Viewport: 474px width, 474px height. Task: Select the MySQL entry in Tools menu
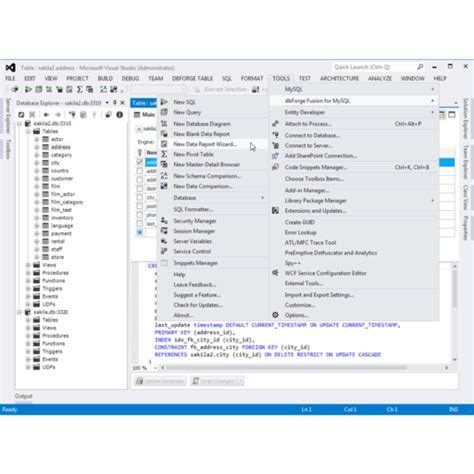pyautogui.click(x=354, y=89)
